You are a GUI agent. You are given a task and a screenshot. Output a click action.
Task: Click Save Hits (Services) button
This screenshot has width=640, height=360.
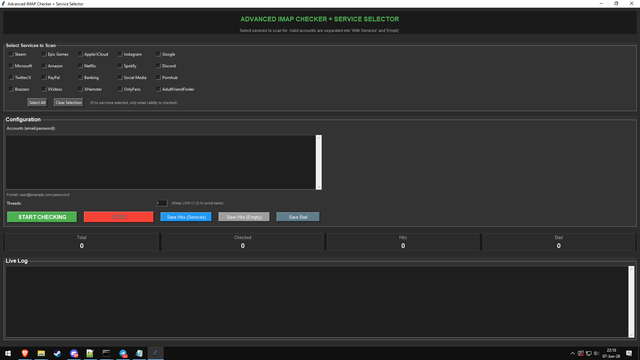tap(186, 217)
